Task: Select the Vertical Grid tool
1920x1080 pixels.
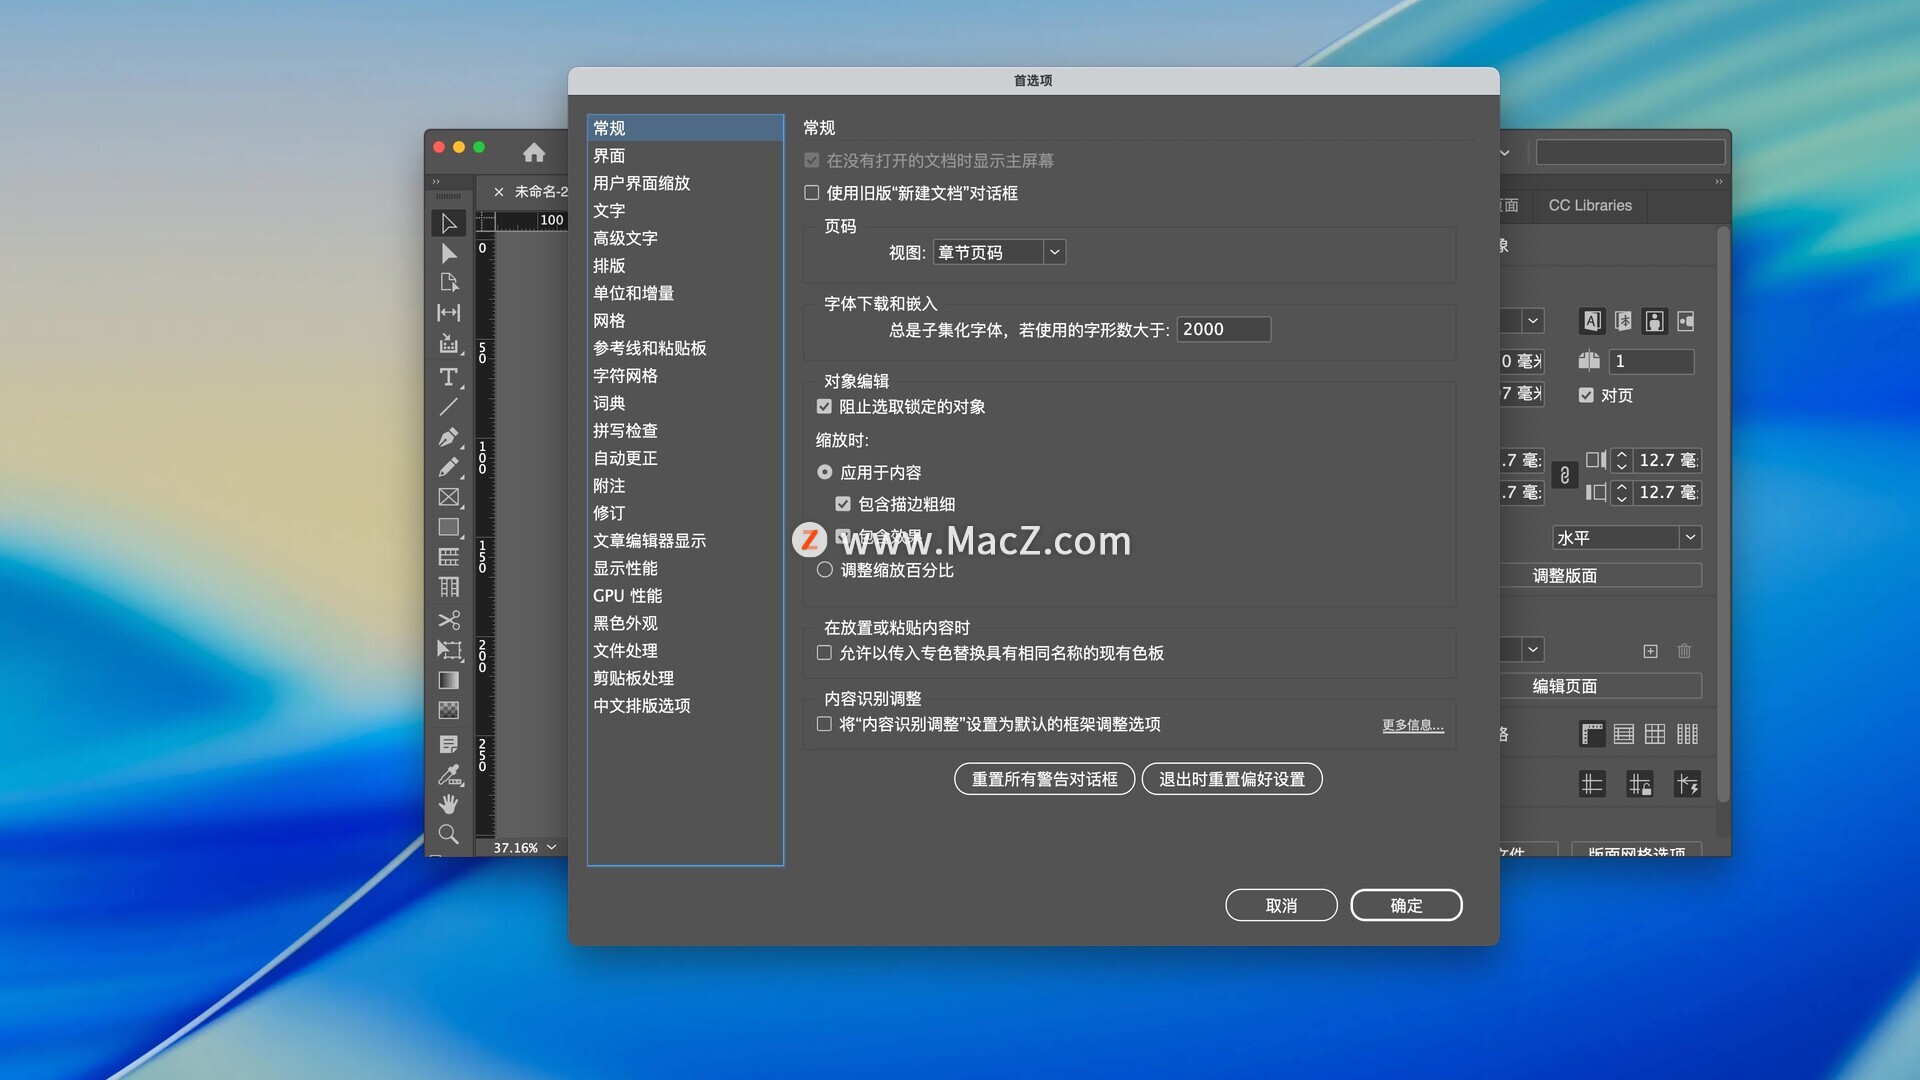Action: tap(449, 587)
